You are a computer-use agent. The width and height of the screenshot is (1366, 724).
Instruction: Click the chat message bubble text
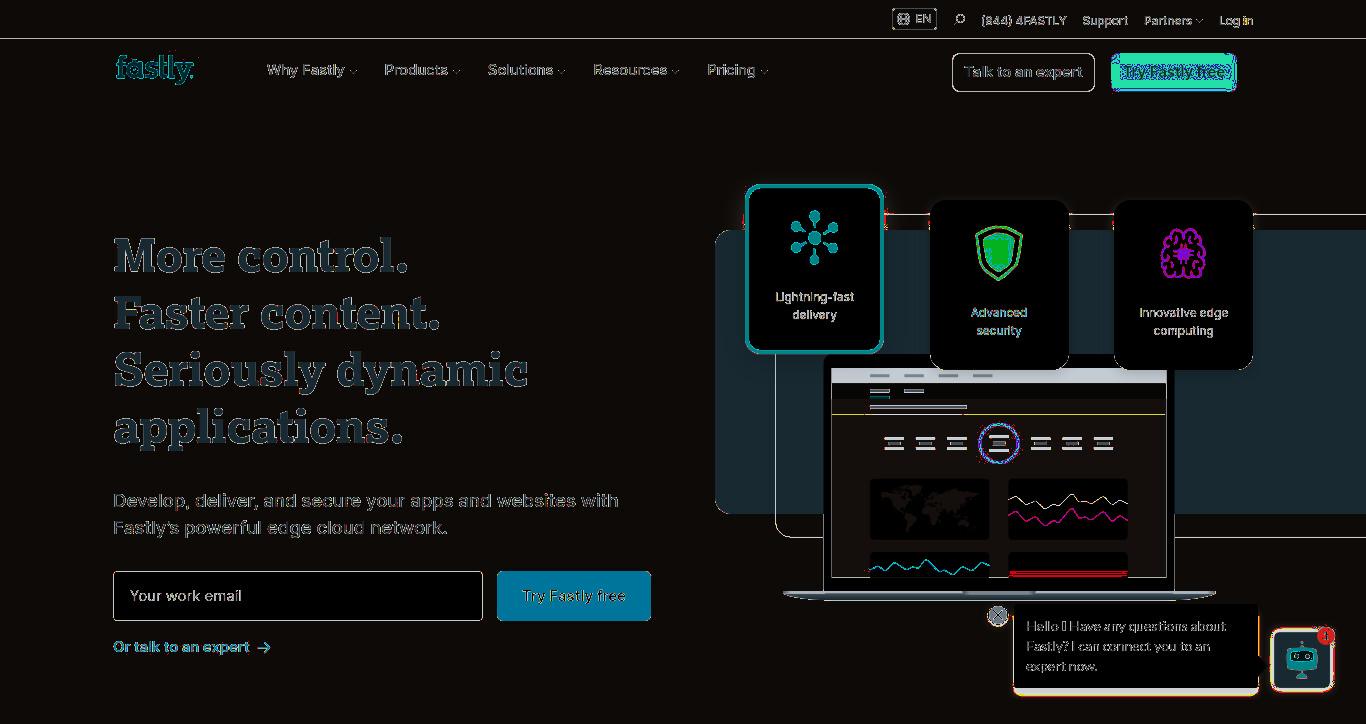coord(1127,646)
